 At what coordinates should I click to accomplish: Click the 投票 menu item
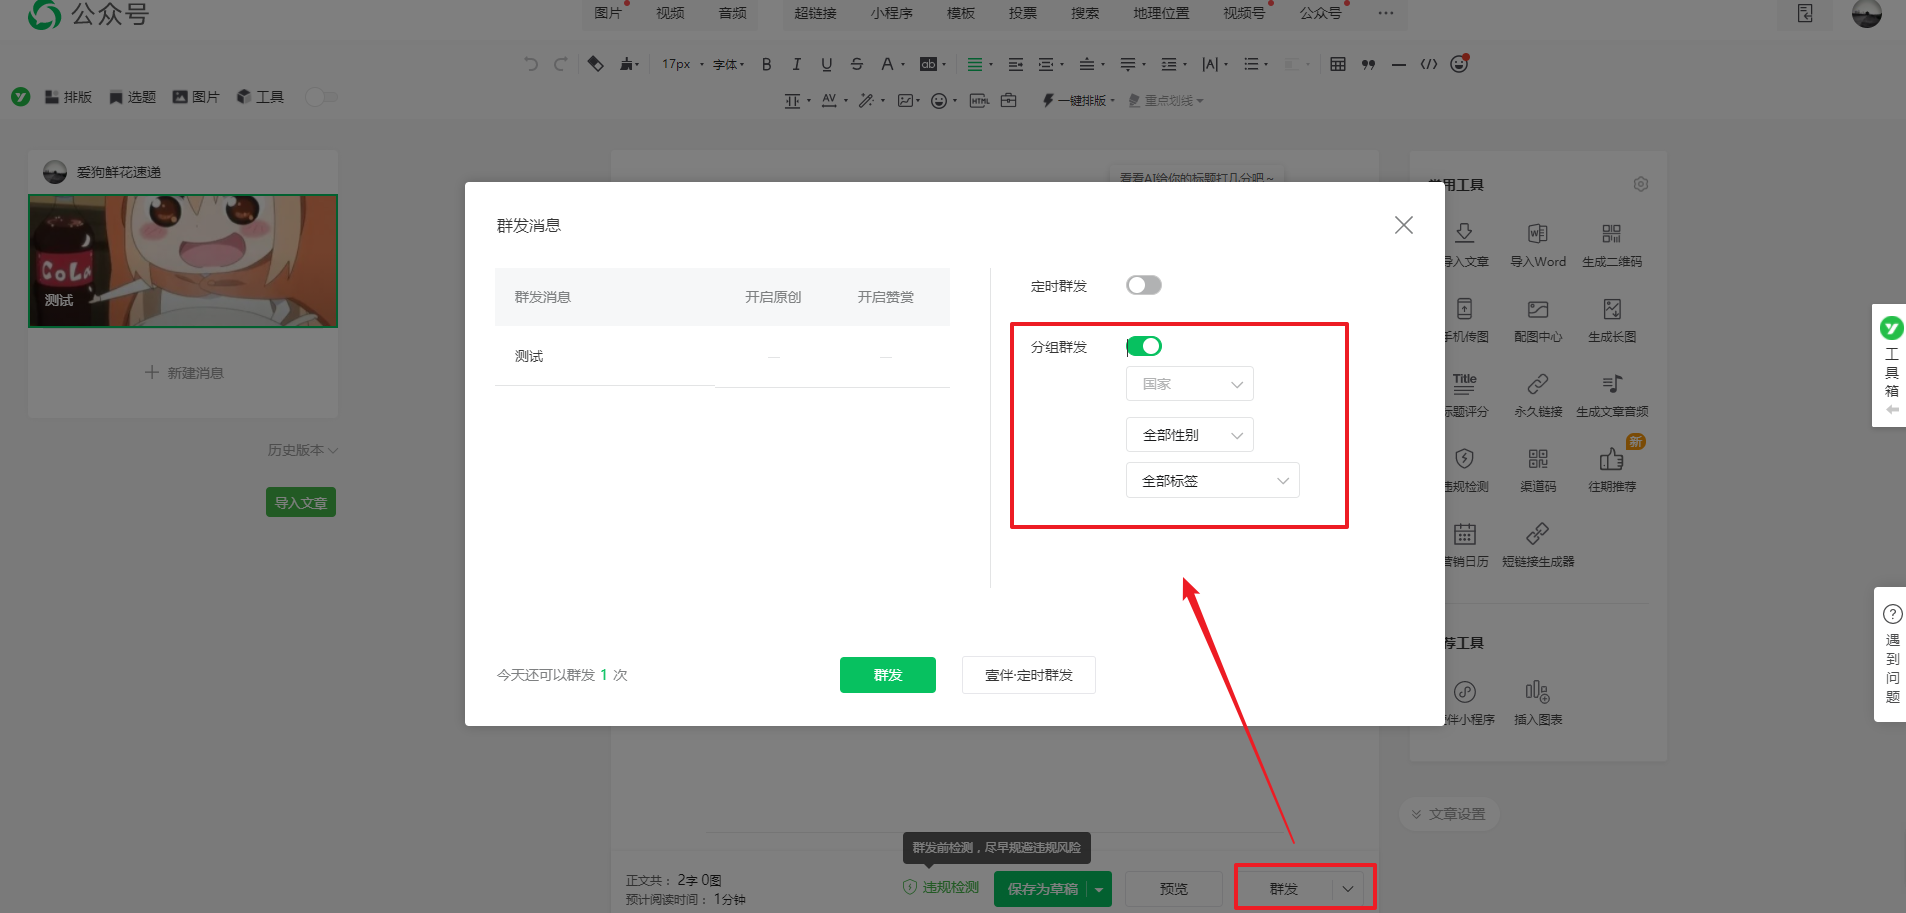point(1022,13)
